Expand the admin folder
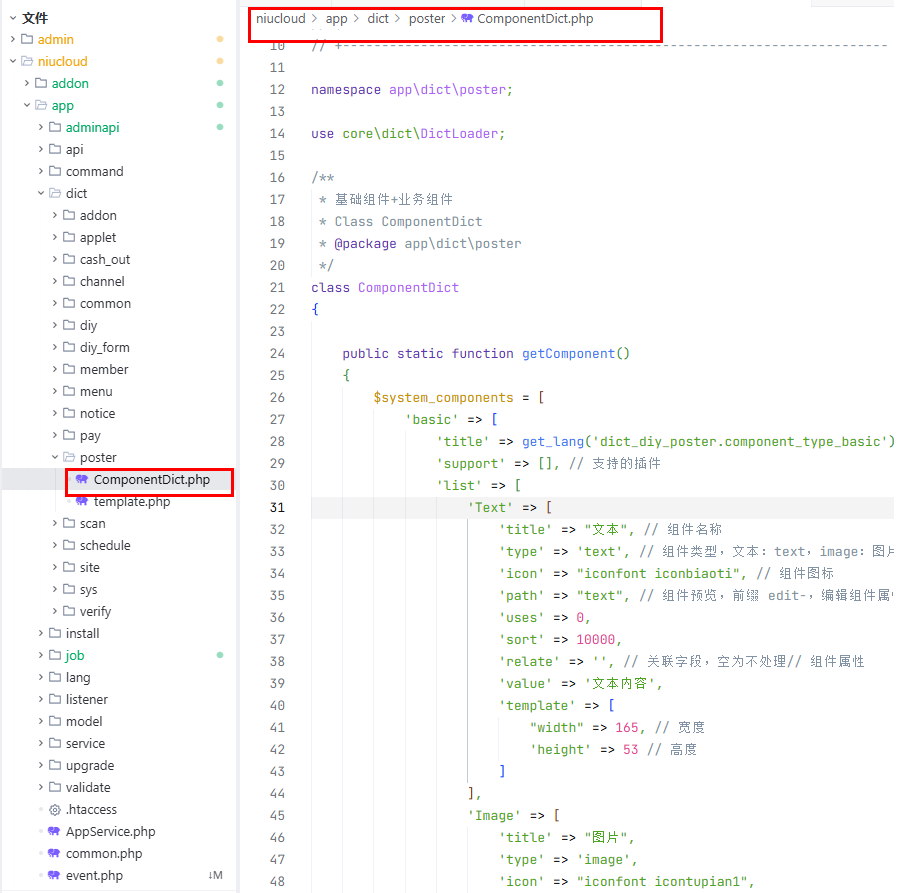Image resolution: width=899 pixels, height=893 pixels. click(13, 39)
